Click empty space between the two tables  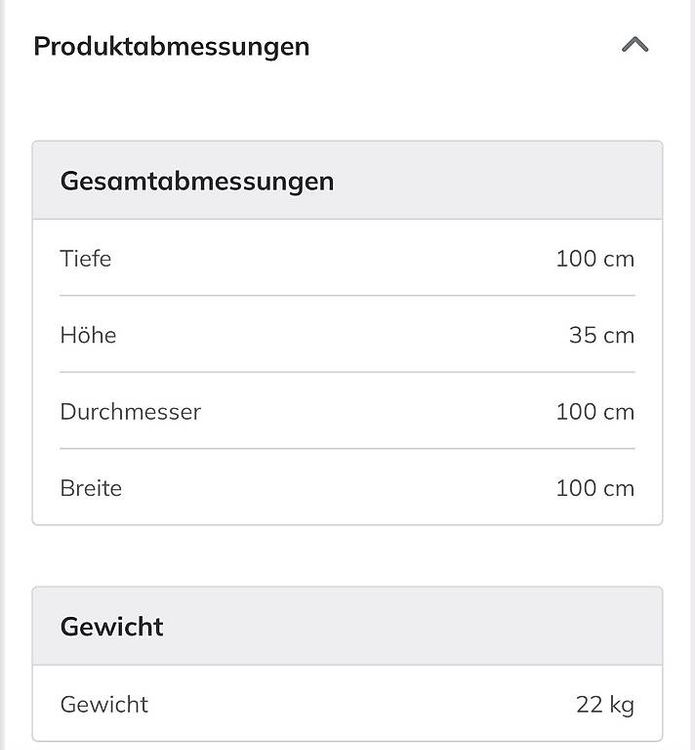point(347,556)
